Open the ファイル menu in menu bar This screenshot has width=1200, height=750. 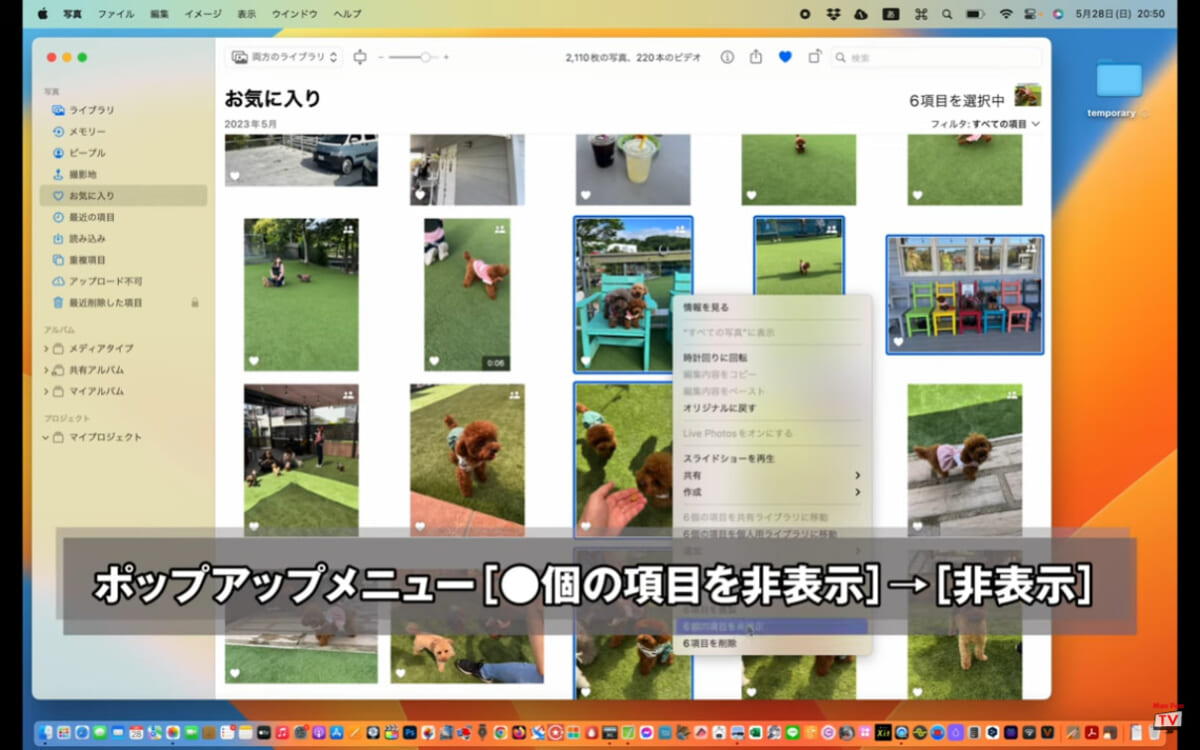click(116, 14)
